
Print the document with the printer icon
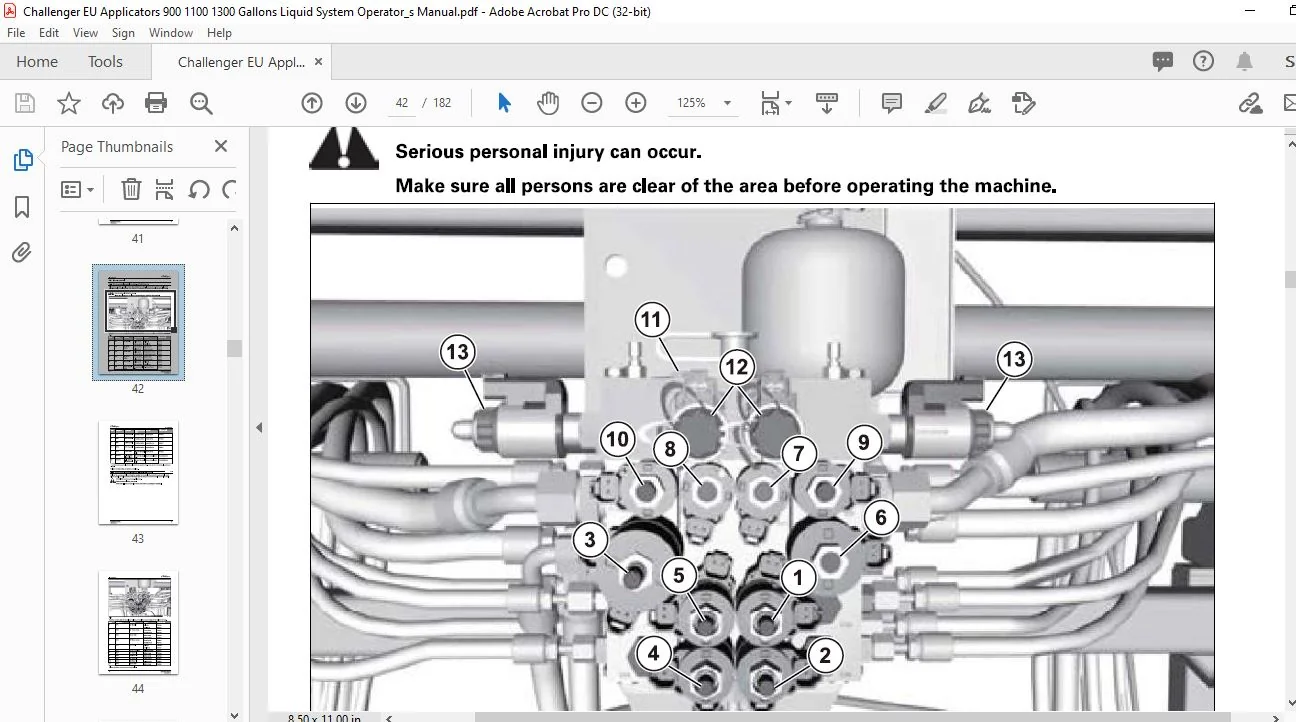tap(156, 103)
